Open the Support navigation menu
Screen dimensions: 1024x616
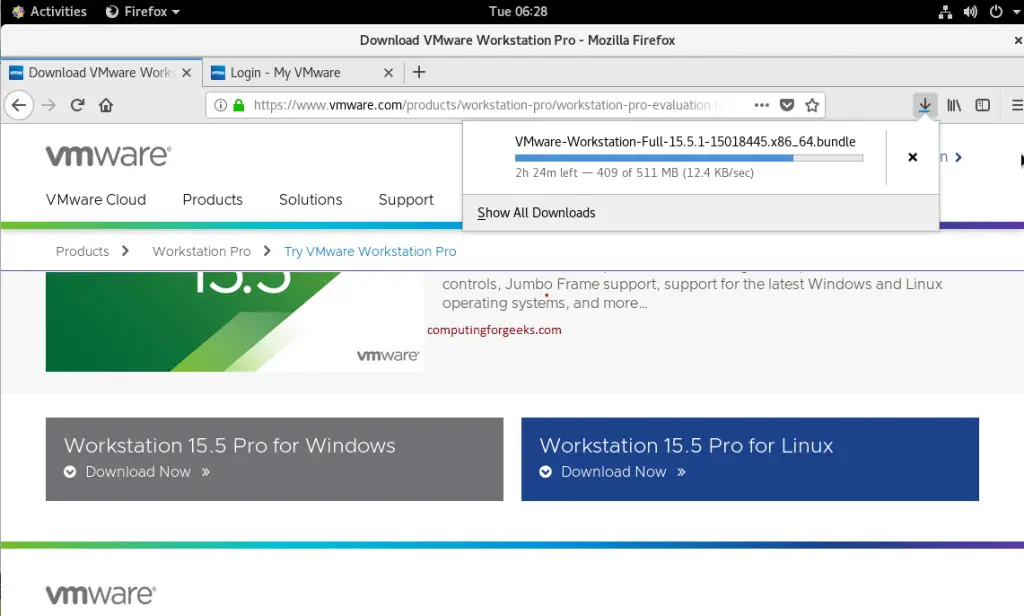click(406, 199)
